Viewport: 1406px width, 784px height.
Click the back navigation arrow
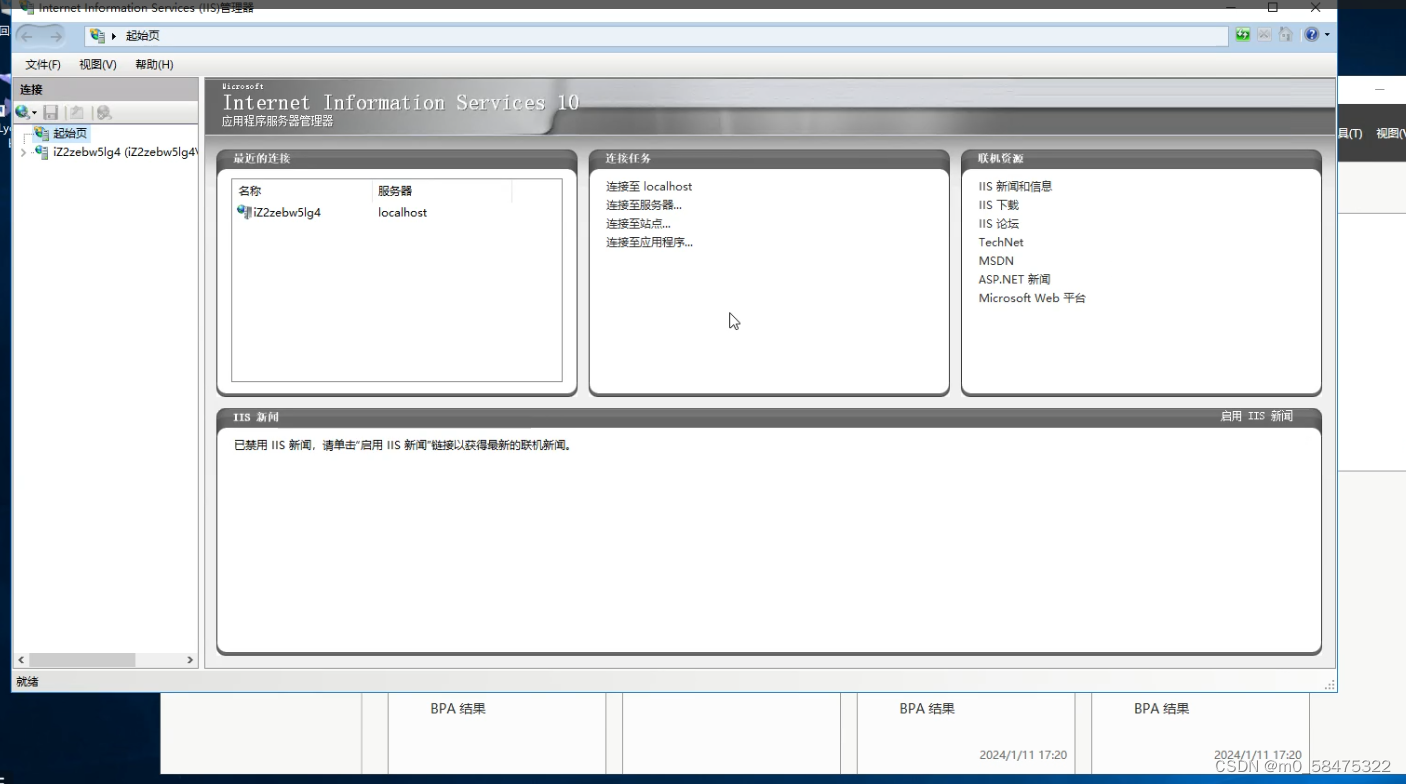point(28,35)
